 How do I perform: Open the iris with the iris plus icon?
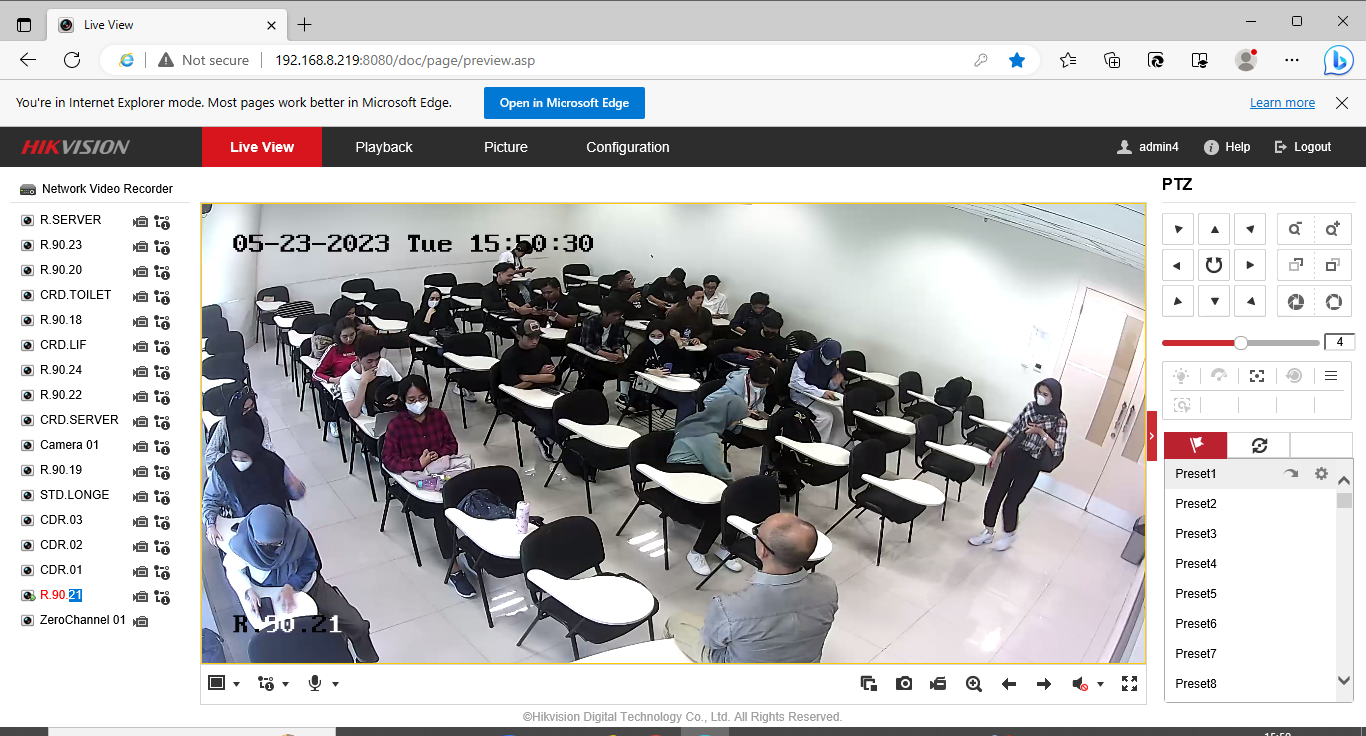[x=1333, y=301]
